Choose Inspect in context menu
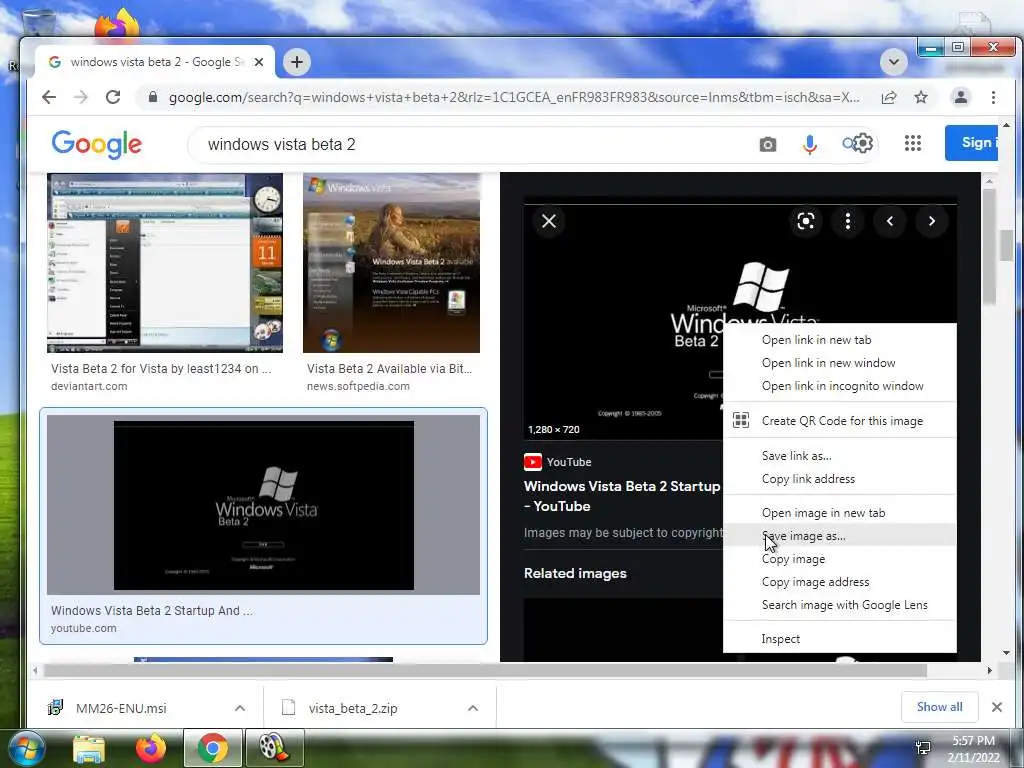This screenshot has width=1024, height=768. pyautogui.click(x=840, y=639)
